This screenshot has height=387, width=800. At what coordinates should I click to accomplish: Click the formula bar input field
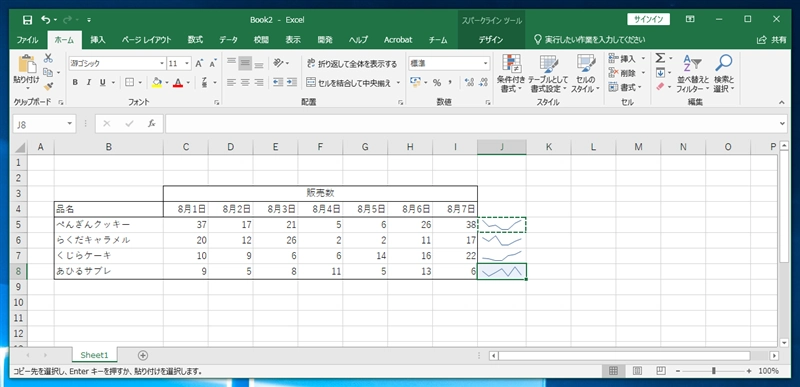471,124
